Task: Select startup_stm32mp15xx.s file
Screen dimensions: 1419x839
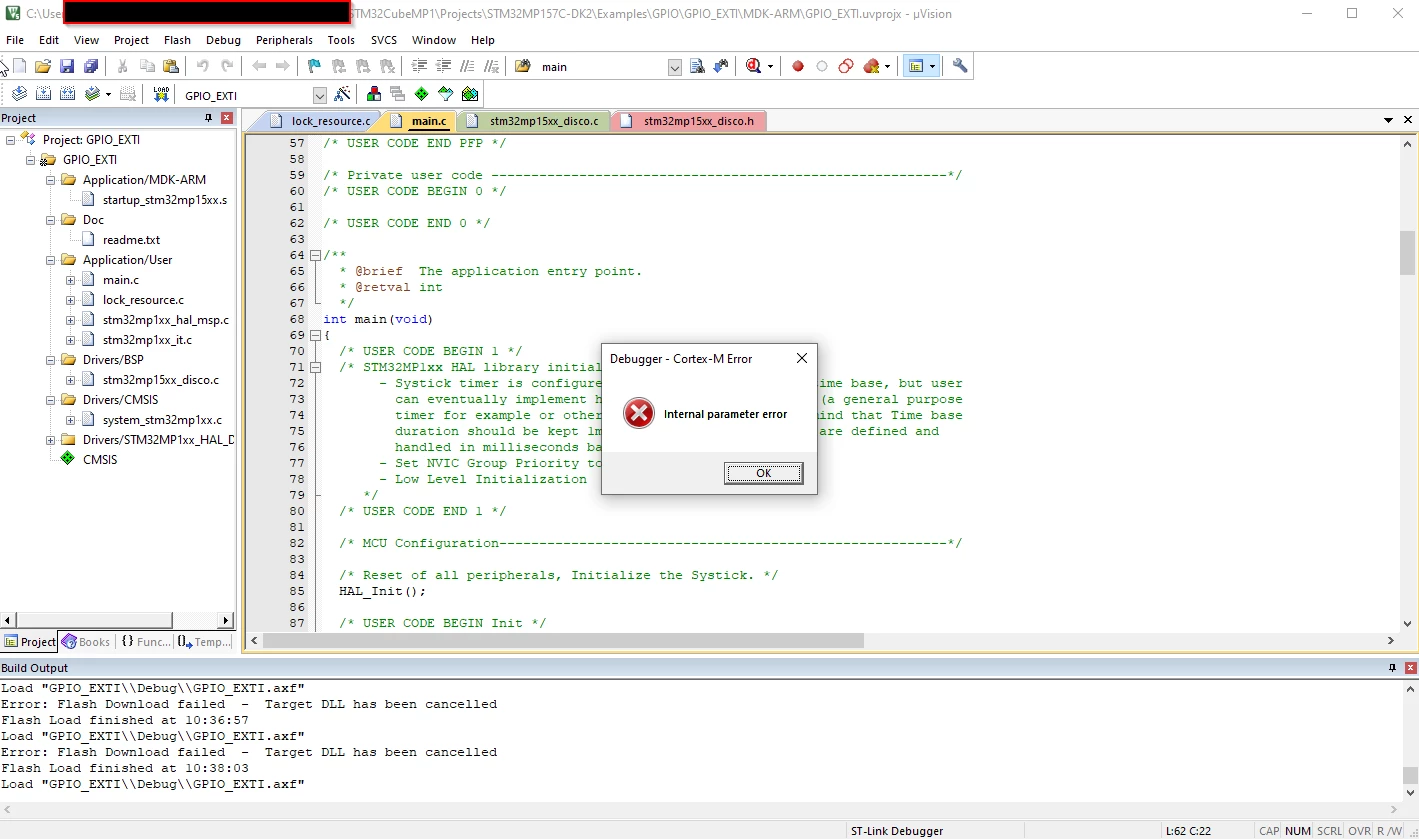Action: tap(164, 200)
